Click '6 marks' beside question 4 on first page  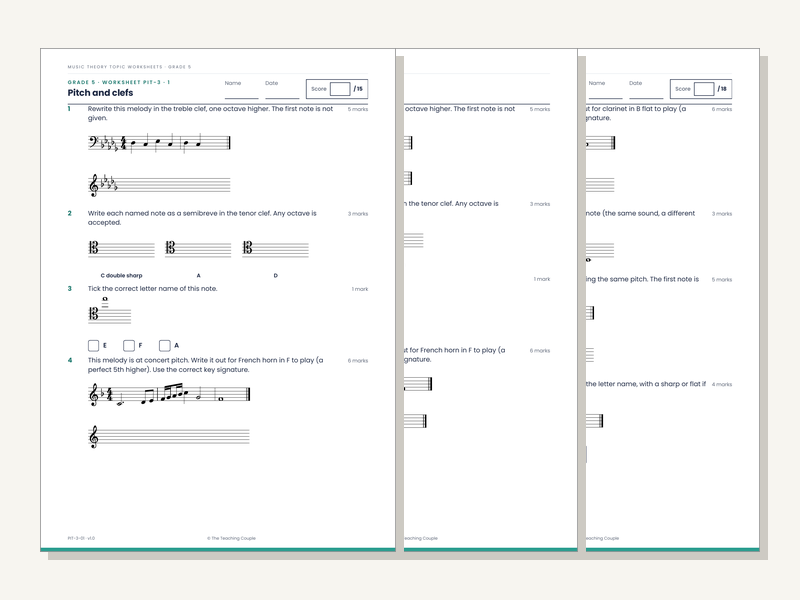coord(358,361)
